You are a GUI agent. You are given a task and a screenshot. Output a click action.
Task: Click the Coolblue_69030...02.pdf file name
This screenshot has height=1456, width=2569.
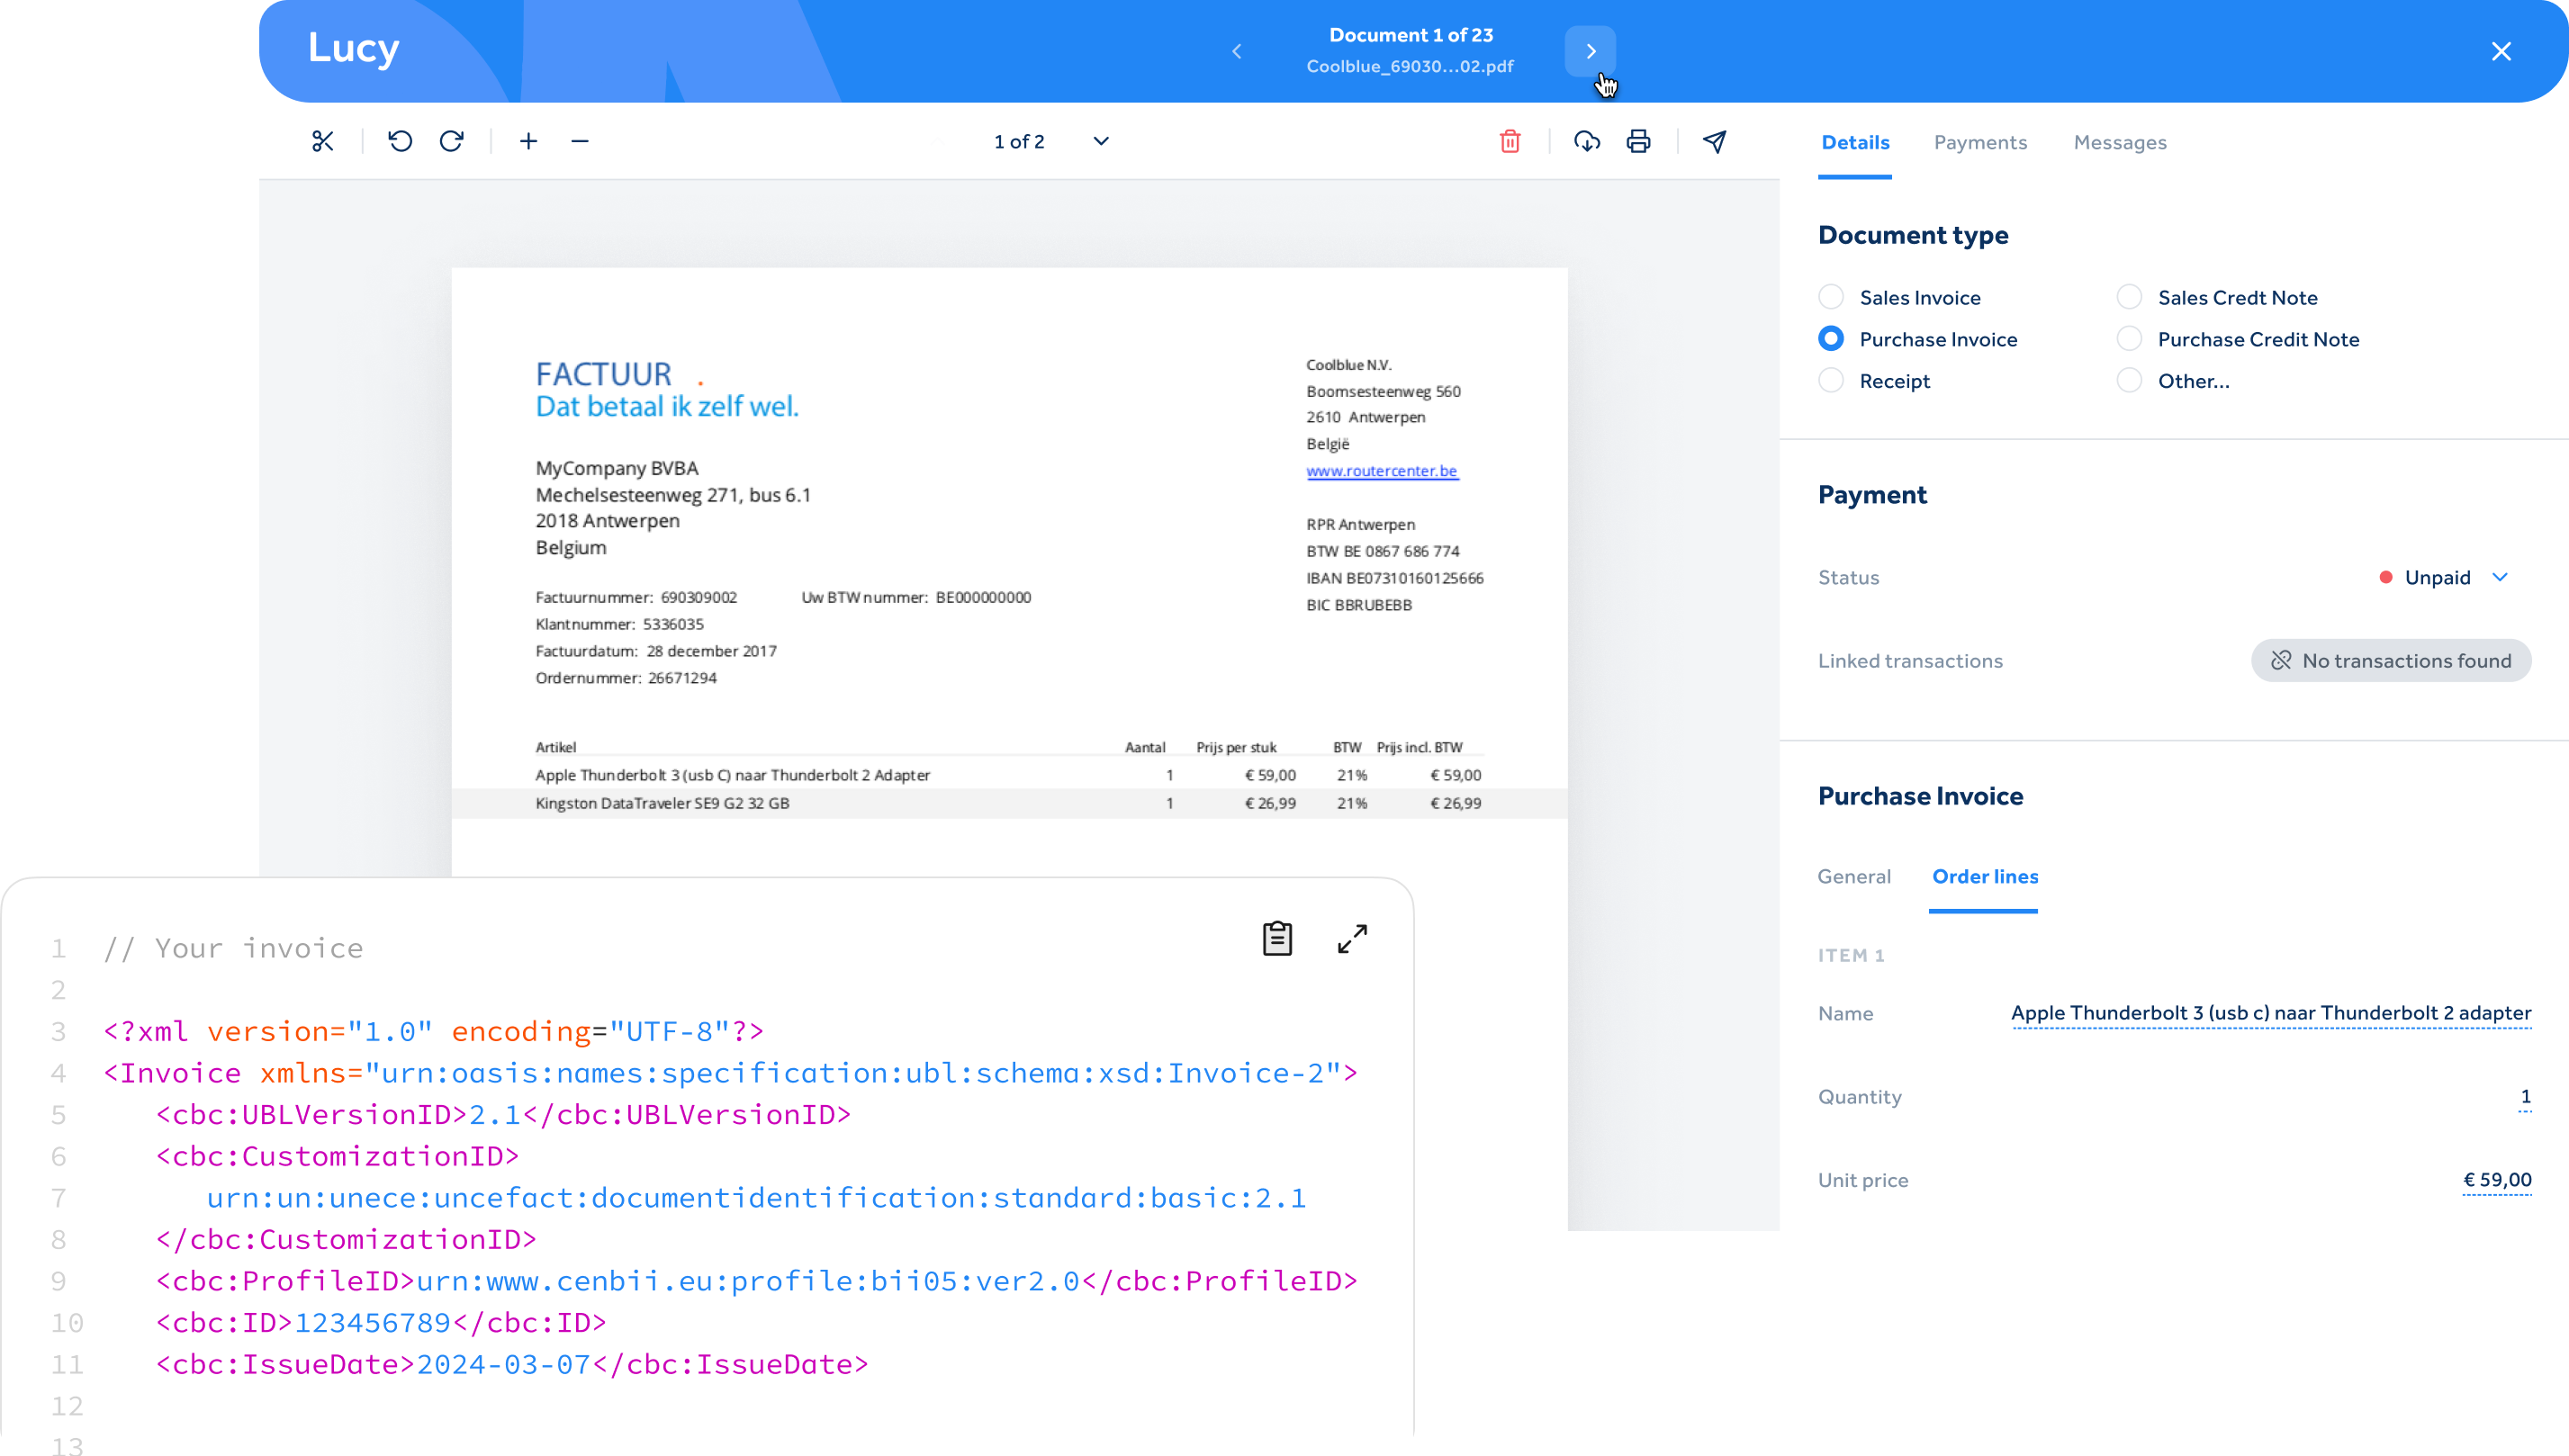tap(1410, 66)
